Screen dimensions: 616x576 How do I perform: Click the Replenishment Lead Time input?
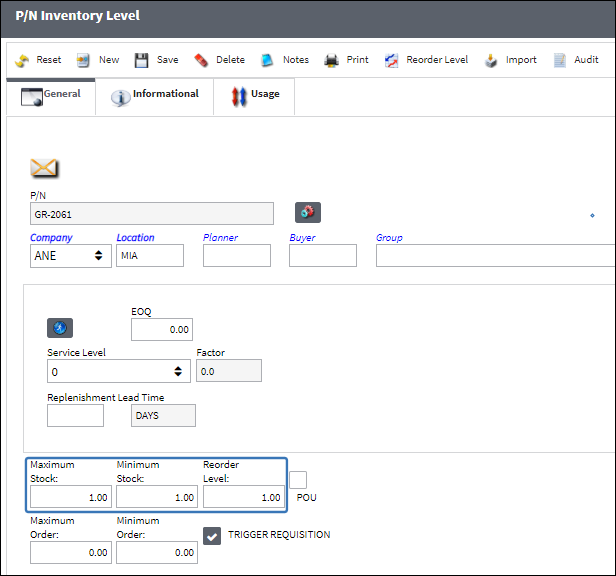tap(75, 415)
